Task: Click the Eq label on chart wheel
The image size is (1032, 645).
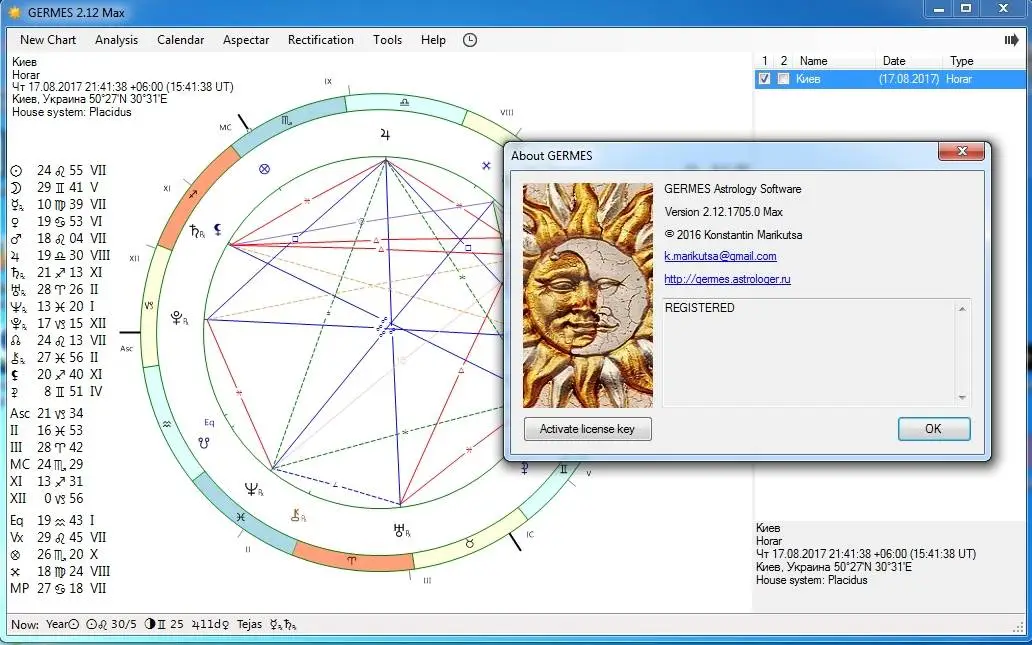Action: coord(209,423)
